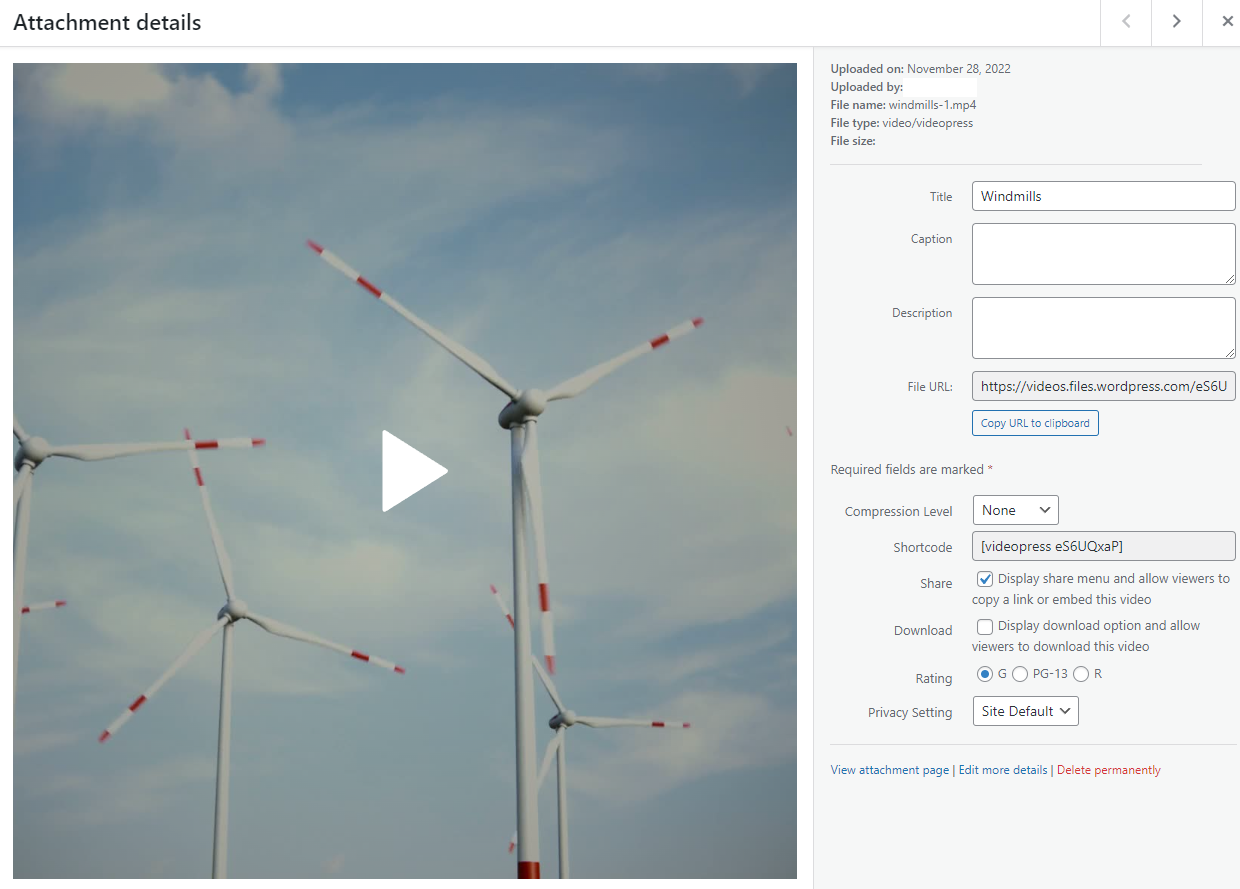Select the G rating

(985, 673)
